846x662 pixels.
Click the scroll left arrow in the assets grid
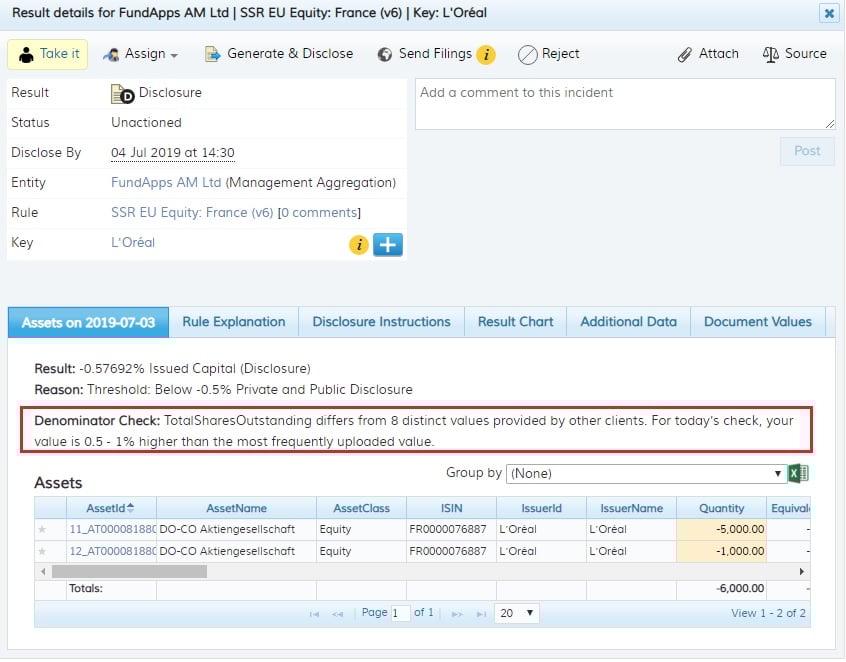click(x=43, y=572)
